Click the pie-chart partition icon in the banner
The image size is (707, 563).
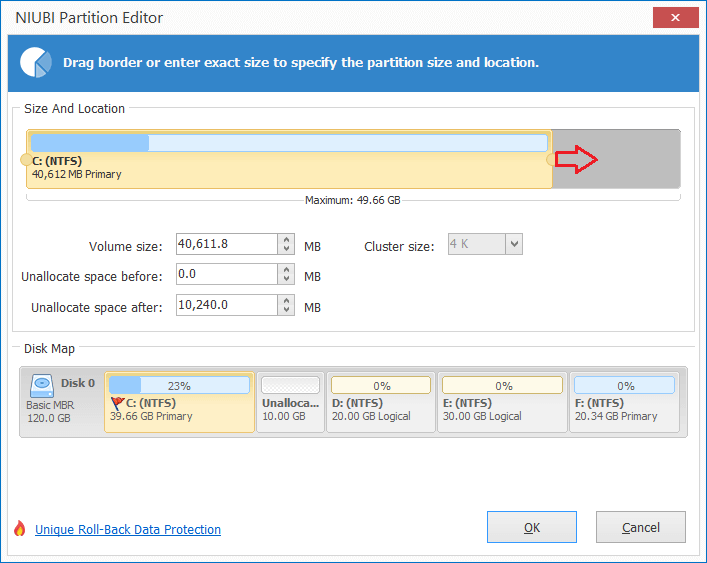tap(36, 62)
